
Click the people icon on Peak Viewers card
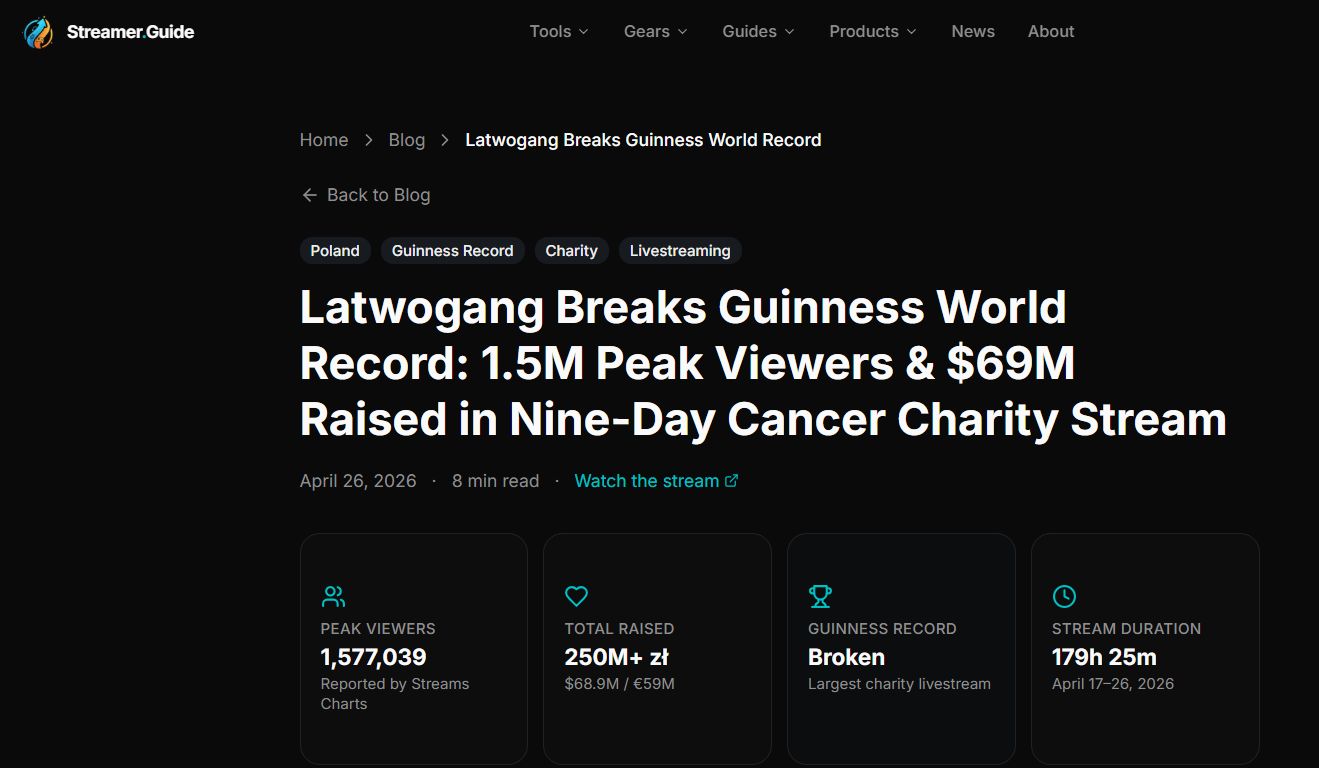[x=332, y=596]
